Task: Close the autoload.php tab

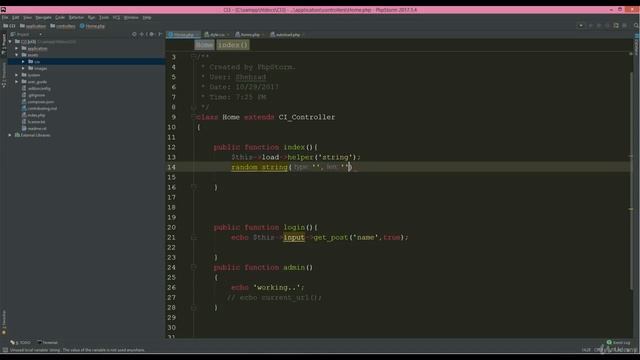Action: 303,35
